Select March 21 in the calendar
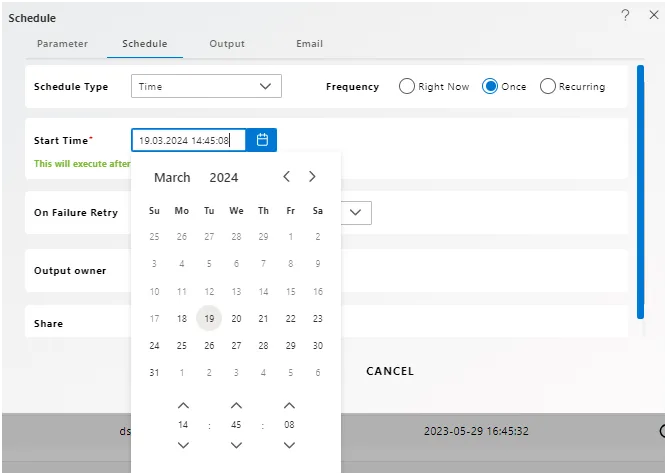The width and height of the screenshot is (667, 475). coord(263,319)
